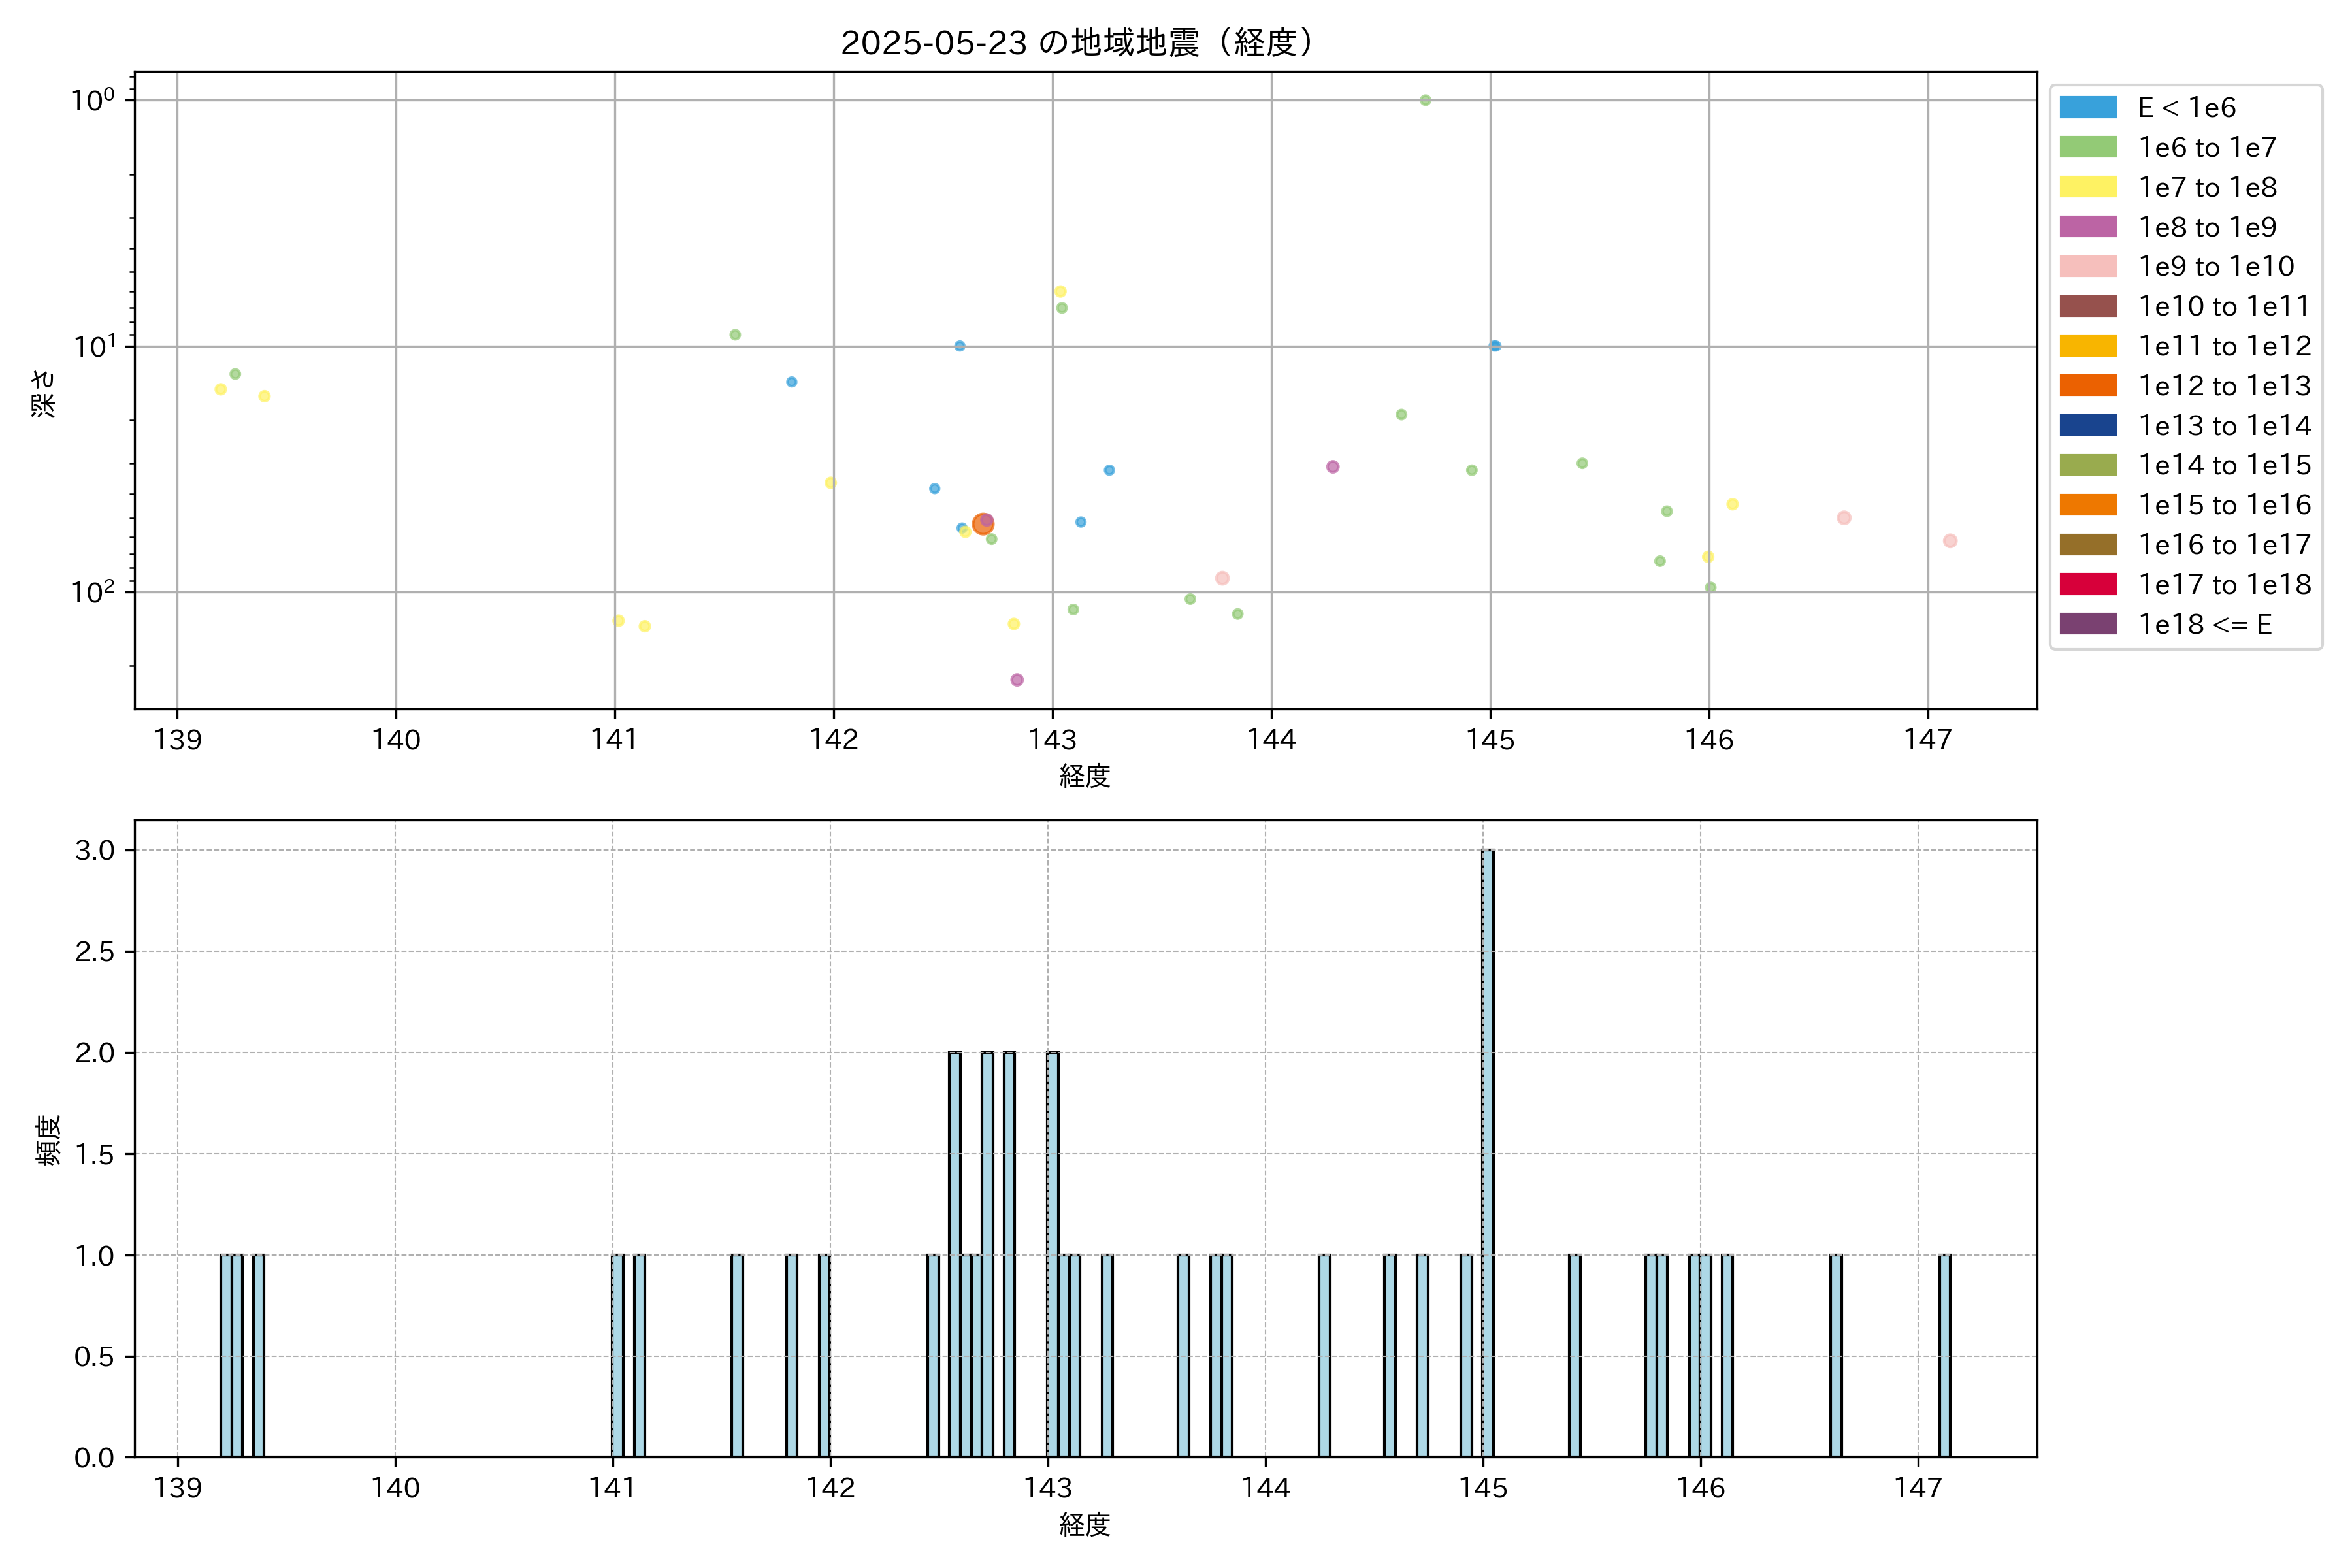Click the green scatter point at depth 10^0
The width and height of the screenshot is (2352, 1568).
tap(1425, 100)
